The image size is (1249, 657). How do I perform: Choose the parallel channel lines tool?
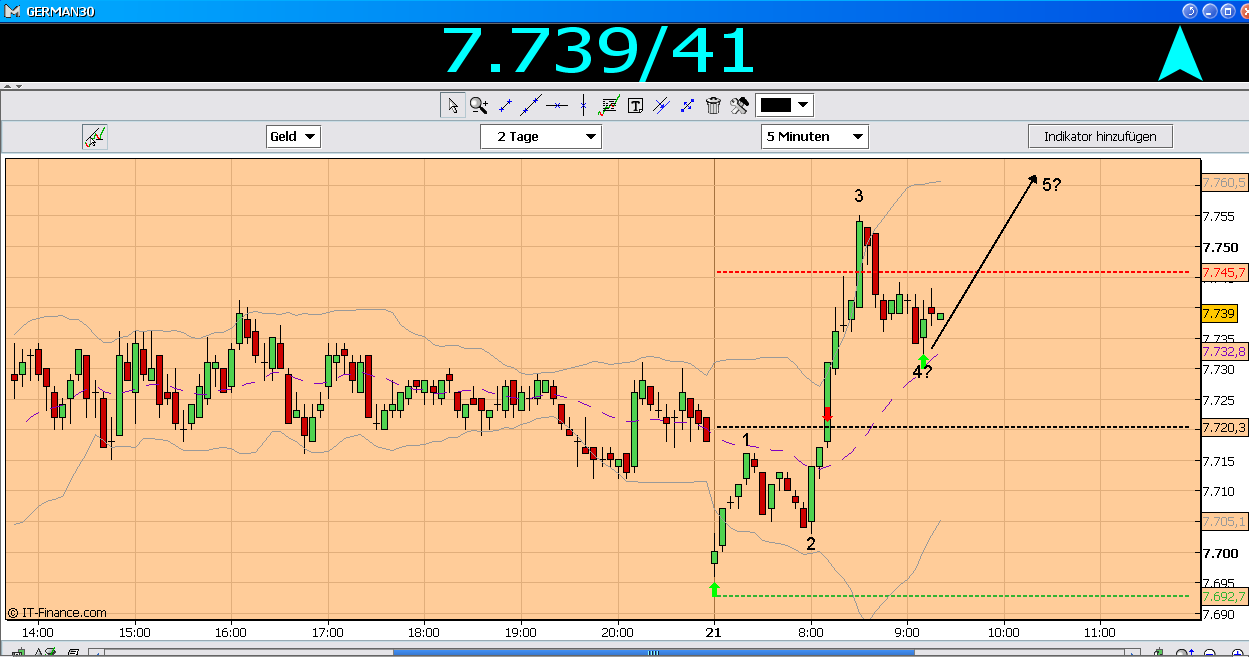(661, 105)
